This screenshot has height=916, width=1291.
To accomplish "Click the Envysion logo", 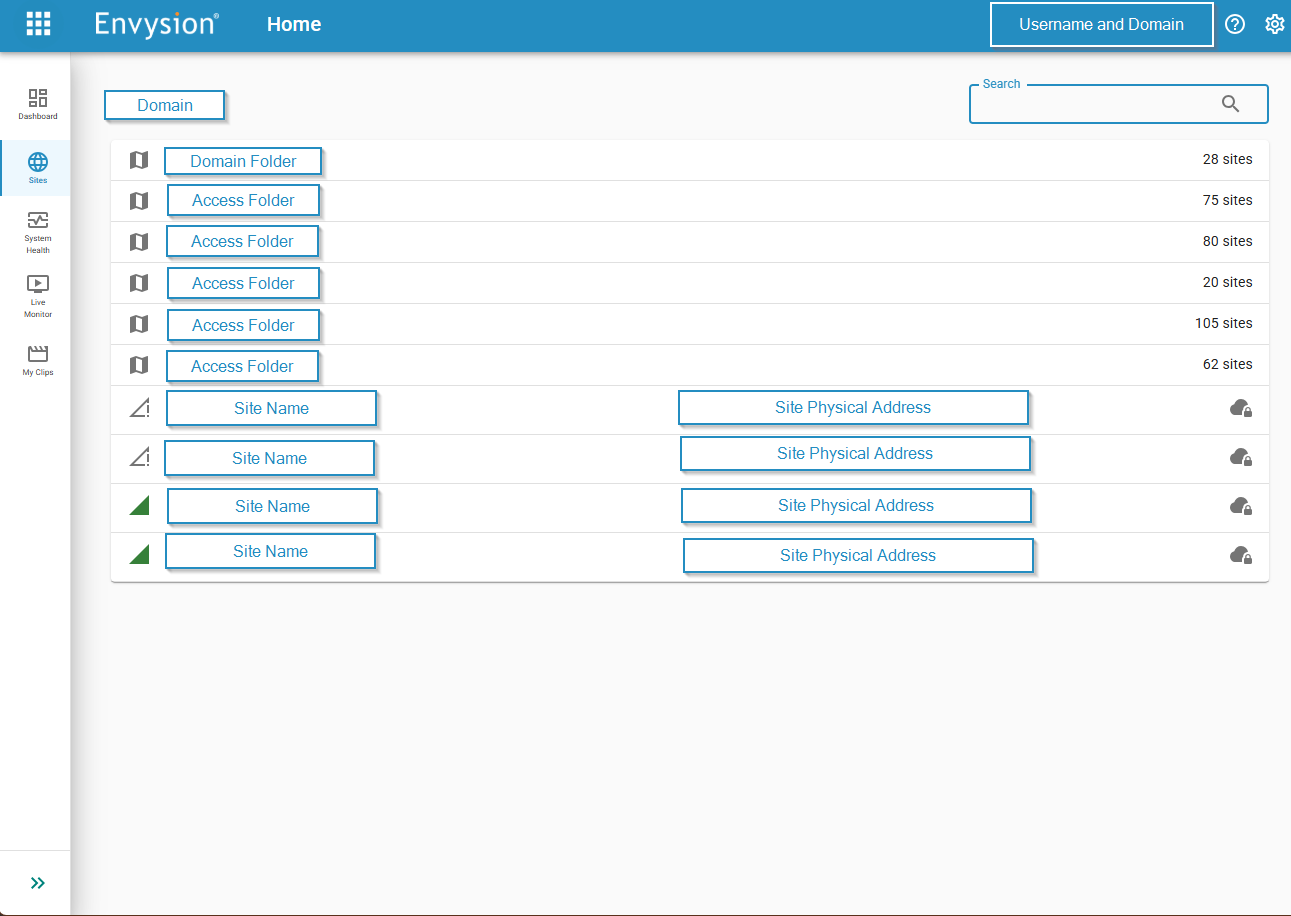I will 157,25.
